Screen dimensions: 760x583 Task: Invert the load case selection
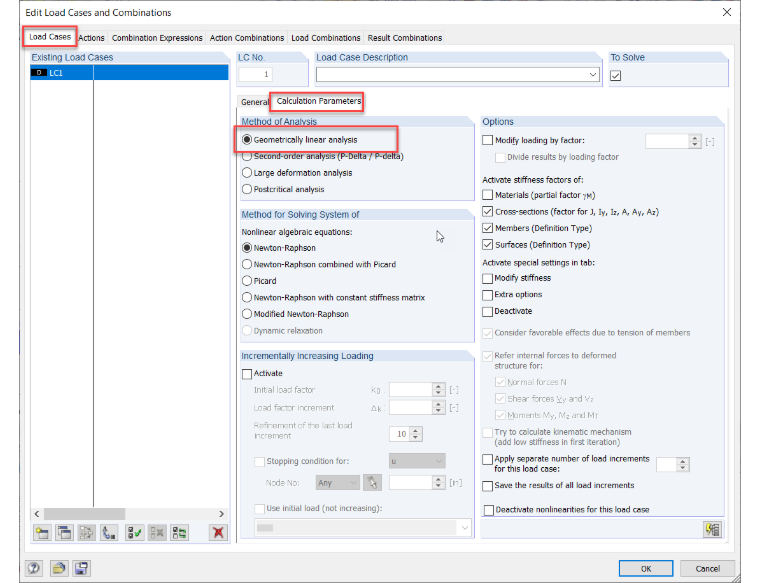pos(179,533)
